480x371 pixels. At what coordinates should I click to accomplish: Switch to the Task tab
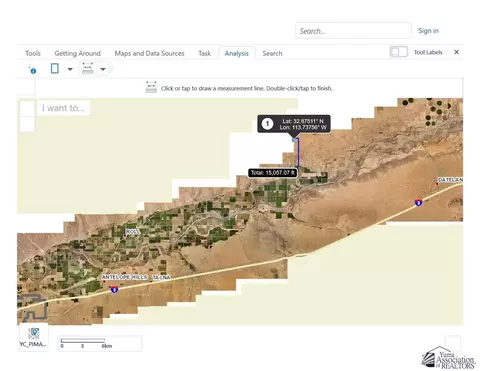pos(205,53)
